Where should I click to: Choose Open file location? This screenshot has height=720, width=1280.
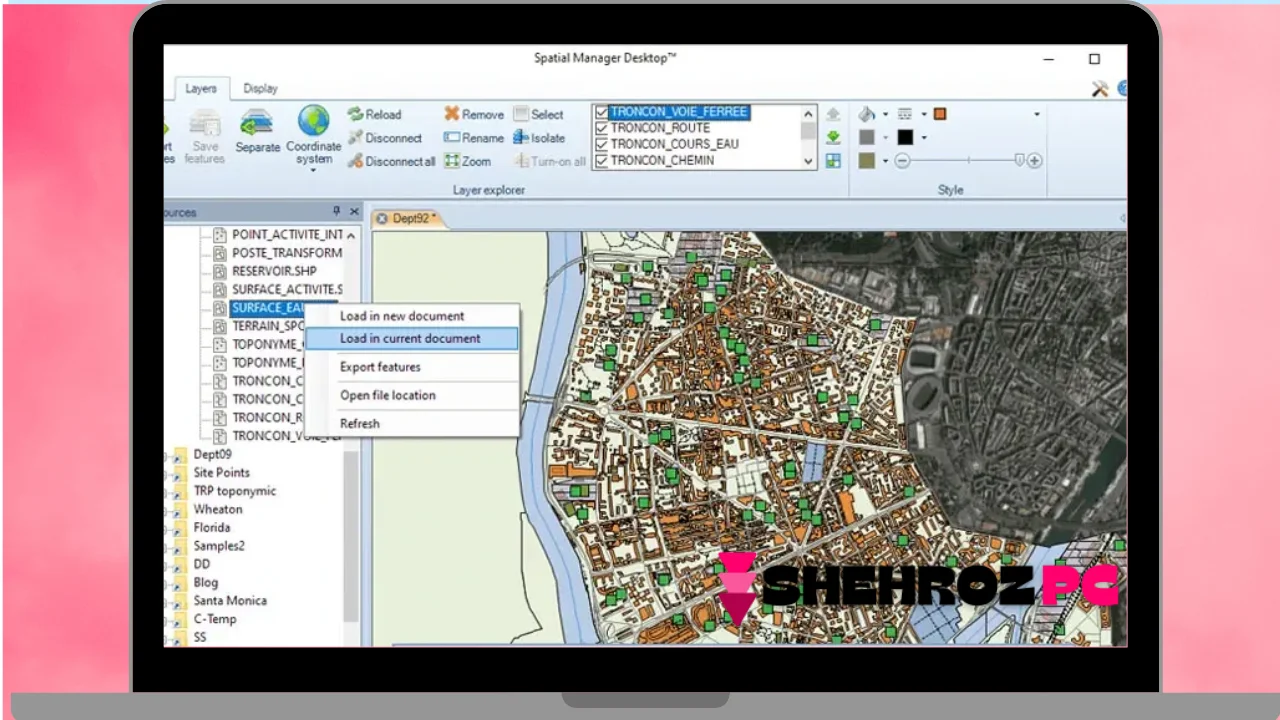click(x=411, y=395)
